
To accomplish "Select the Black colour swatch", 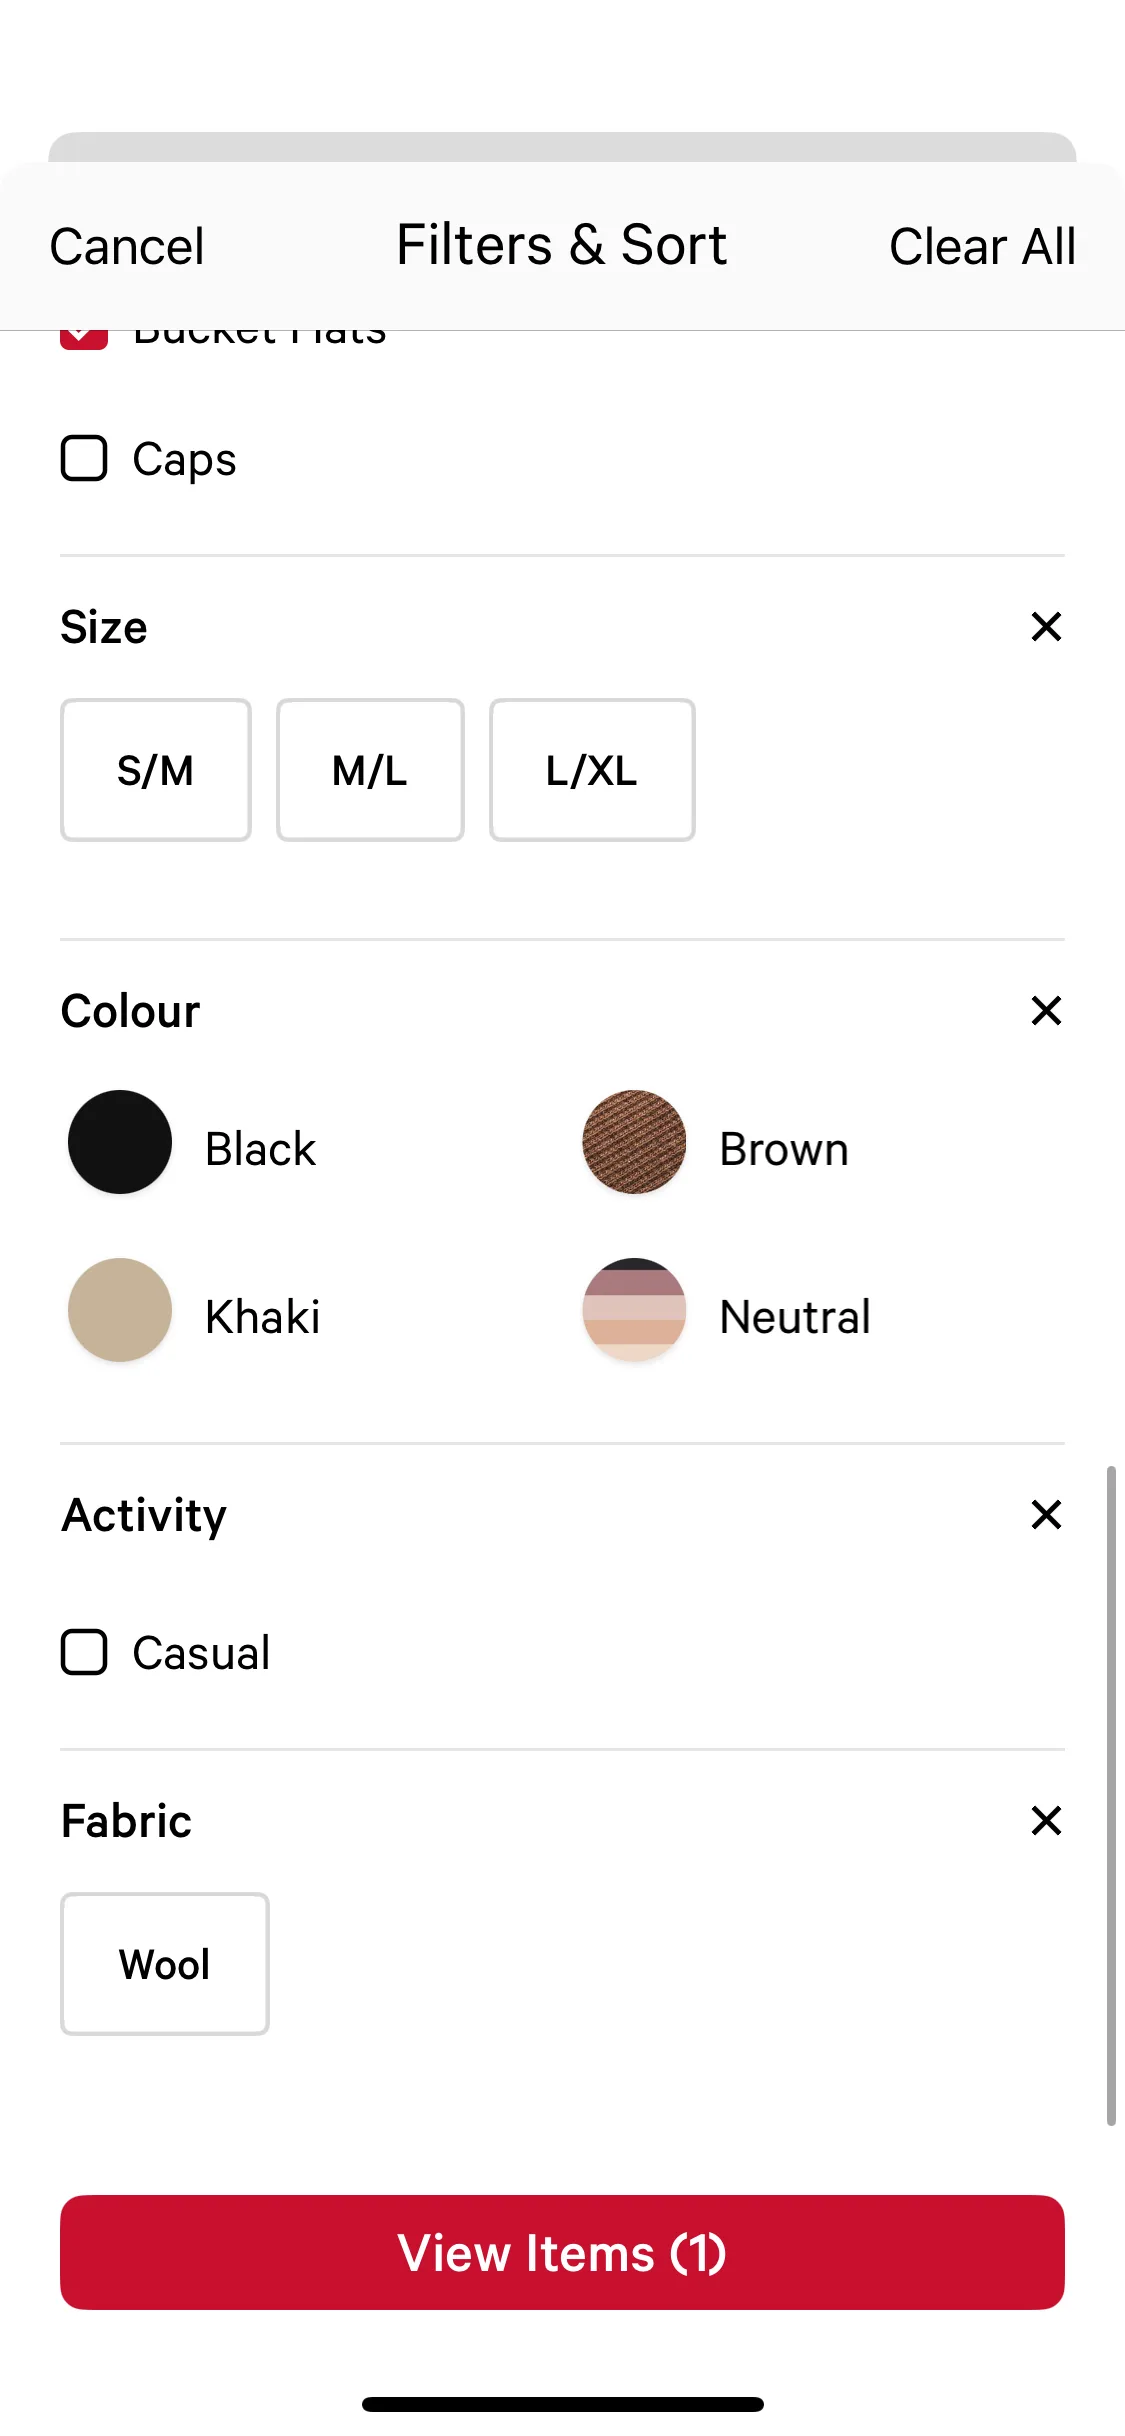I will [120, 1142].
